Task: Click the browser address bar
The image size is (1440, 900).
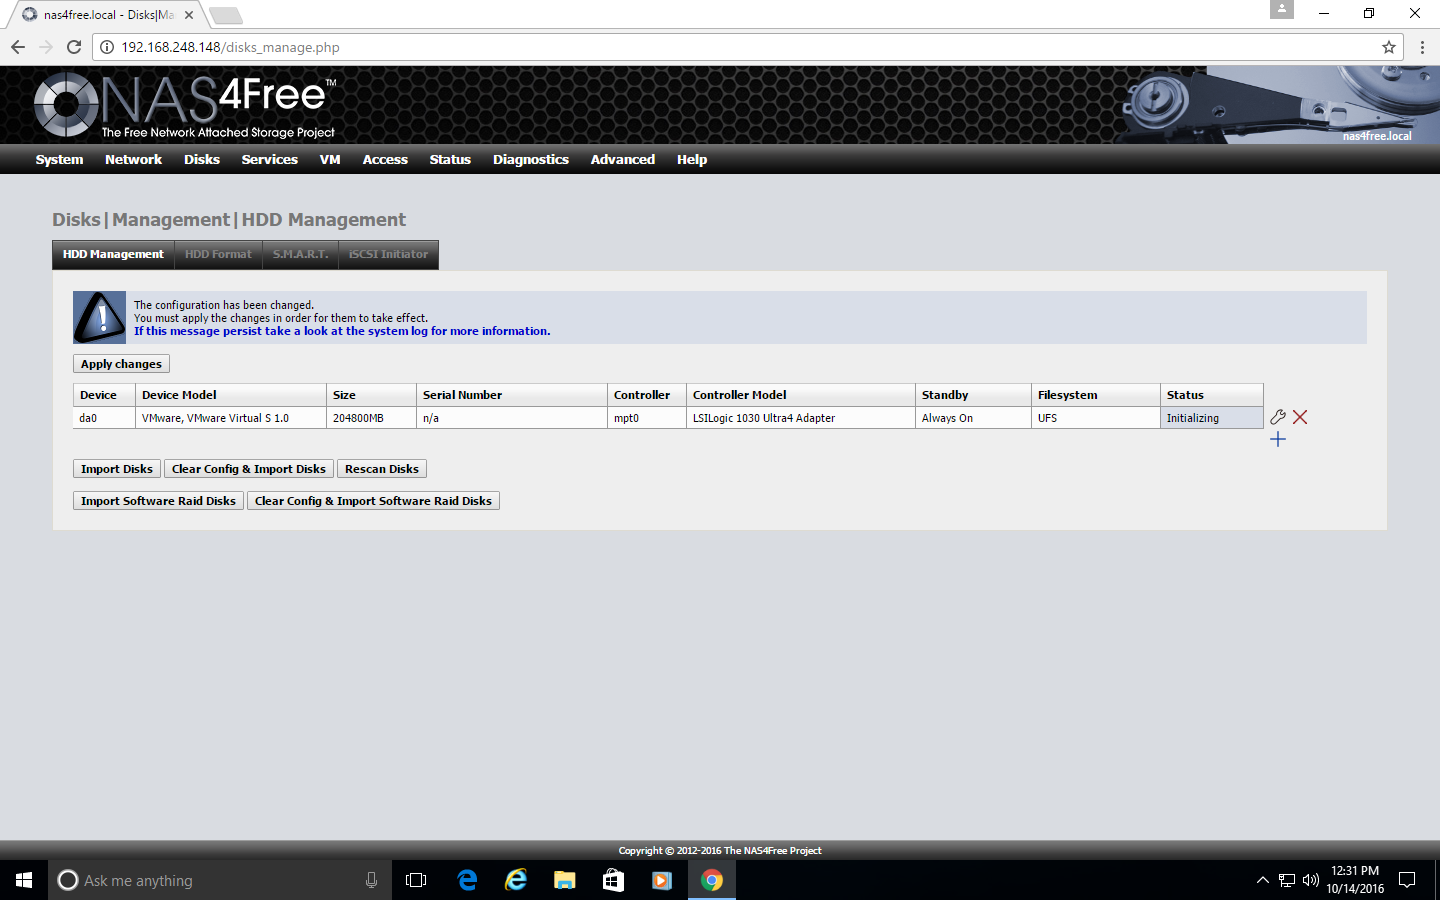Action: tap(700, 47)
